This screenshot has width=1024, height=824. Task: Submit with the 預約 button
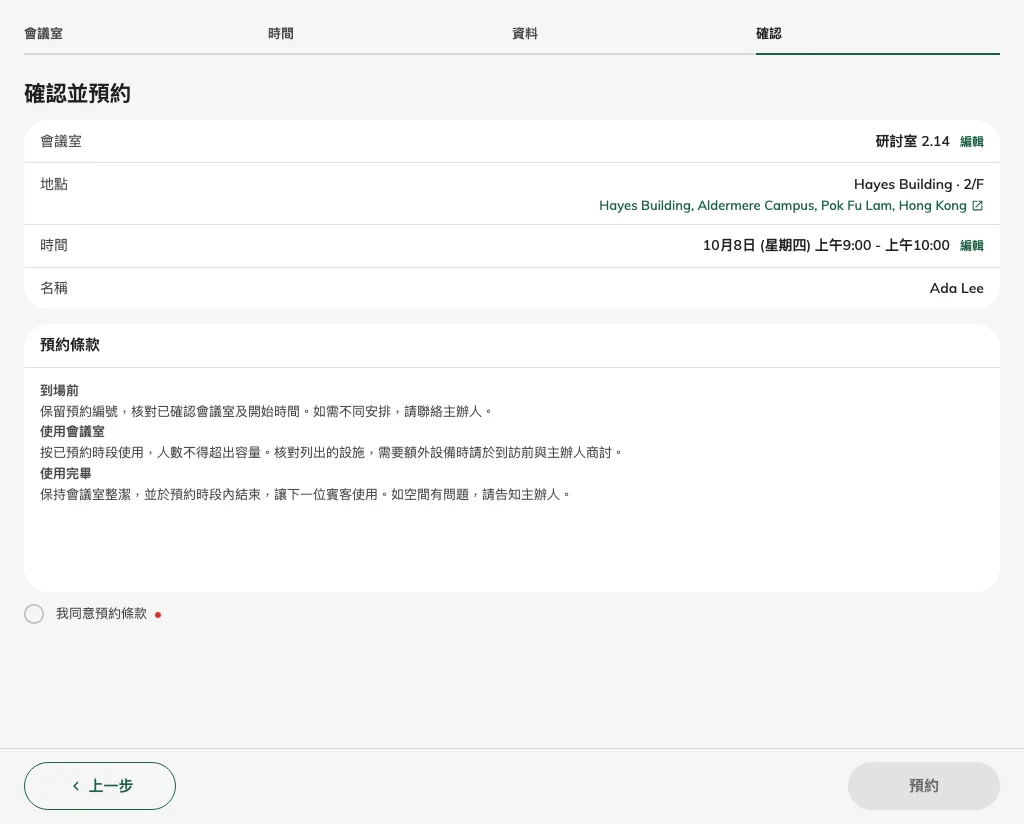point(923,786)
